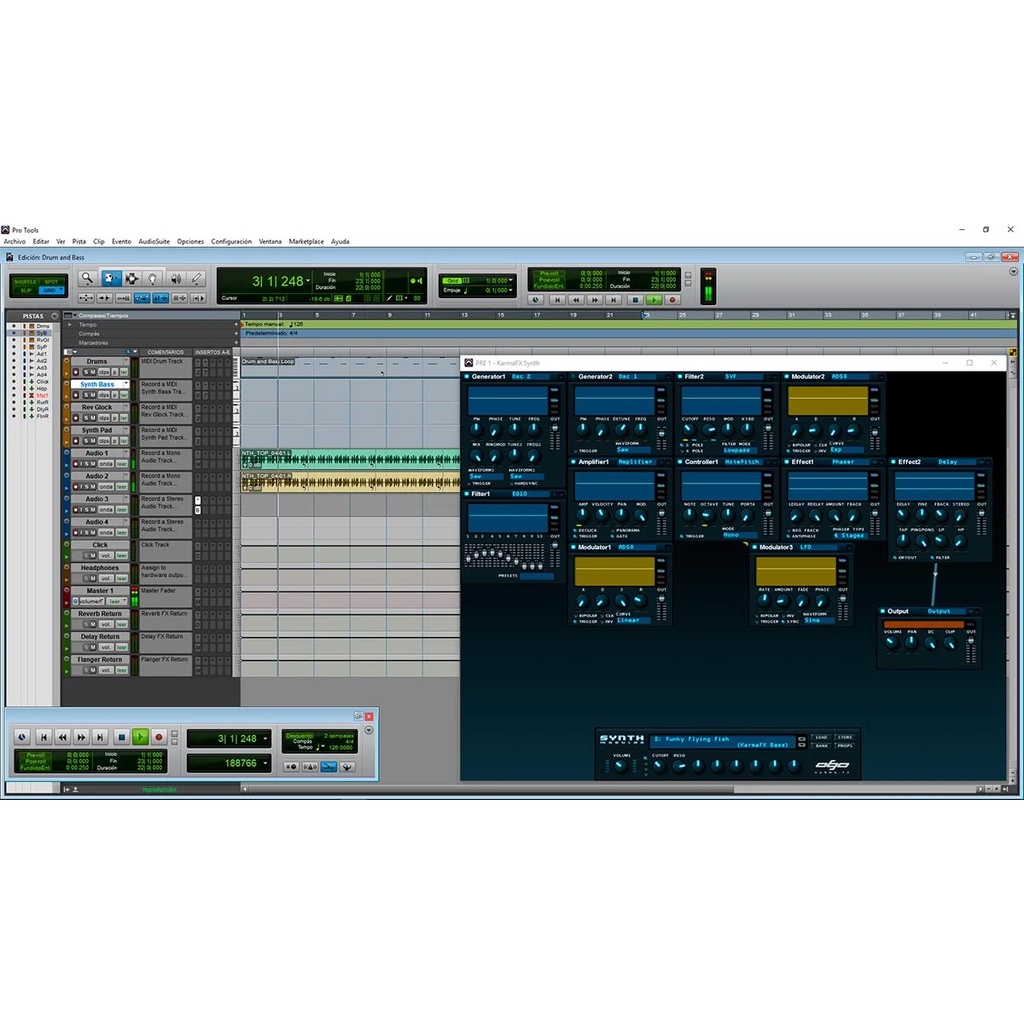Click the Master 1 volume view selector
The height and width of the screenshot is (1024, 1024).
tap(91, 601)
